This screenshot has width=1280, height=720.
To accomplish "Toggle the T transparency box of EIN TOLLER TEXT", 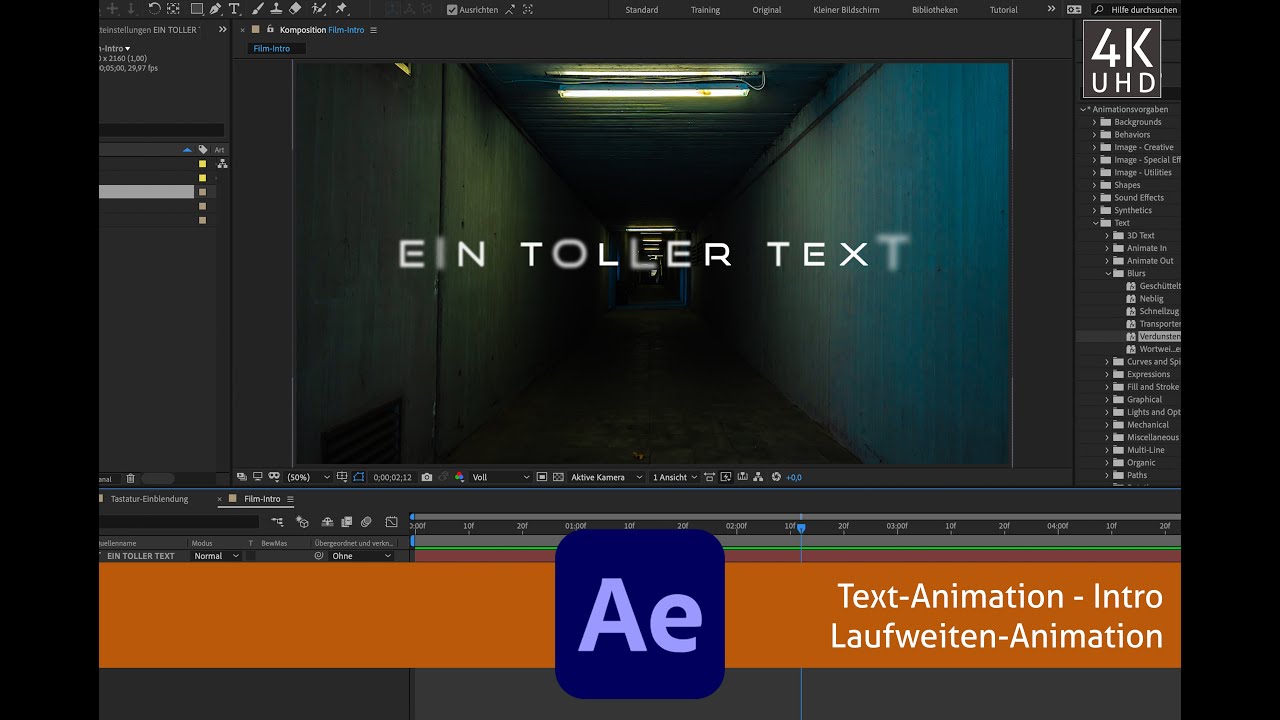I will coord(251,556).
